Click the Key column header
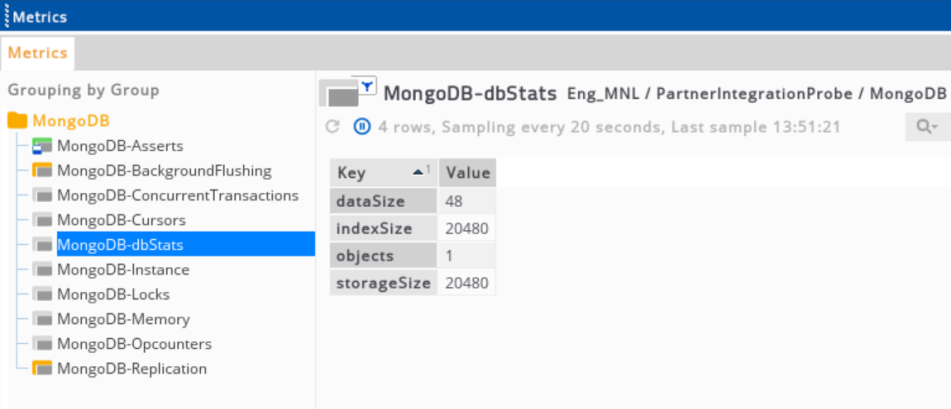Viewport: 951px width, 409px height. coord(383,172)
